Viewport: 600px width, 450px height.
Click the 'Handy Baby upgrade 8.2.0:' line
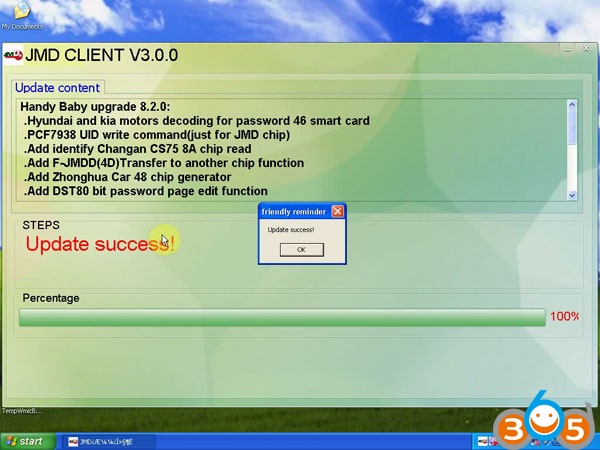95,106
